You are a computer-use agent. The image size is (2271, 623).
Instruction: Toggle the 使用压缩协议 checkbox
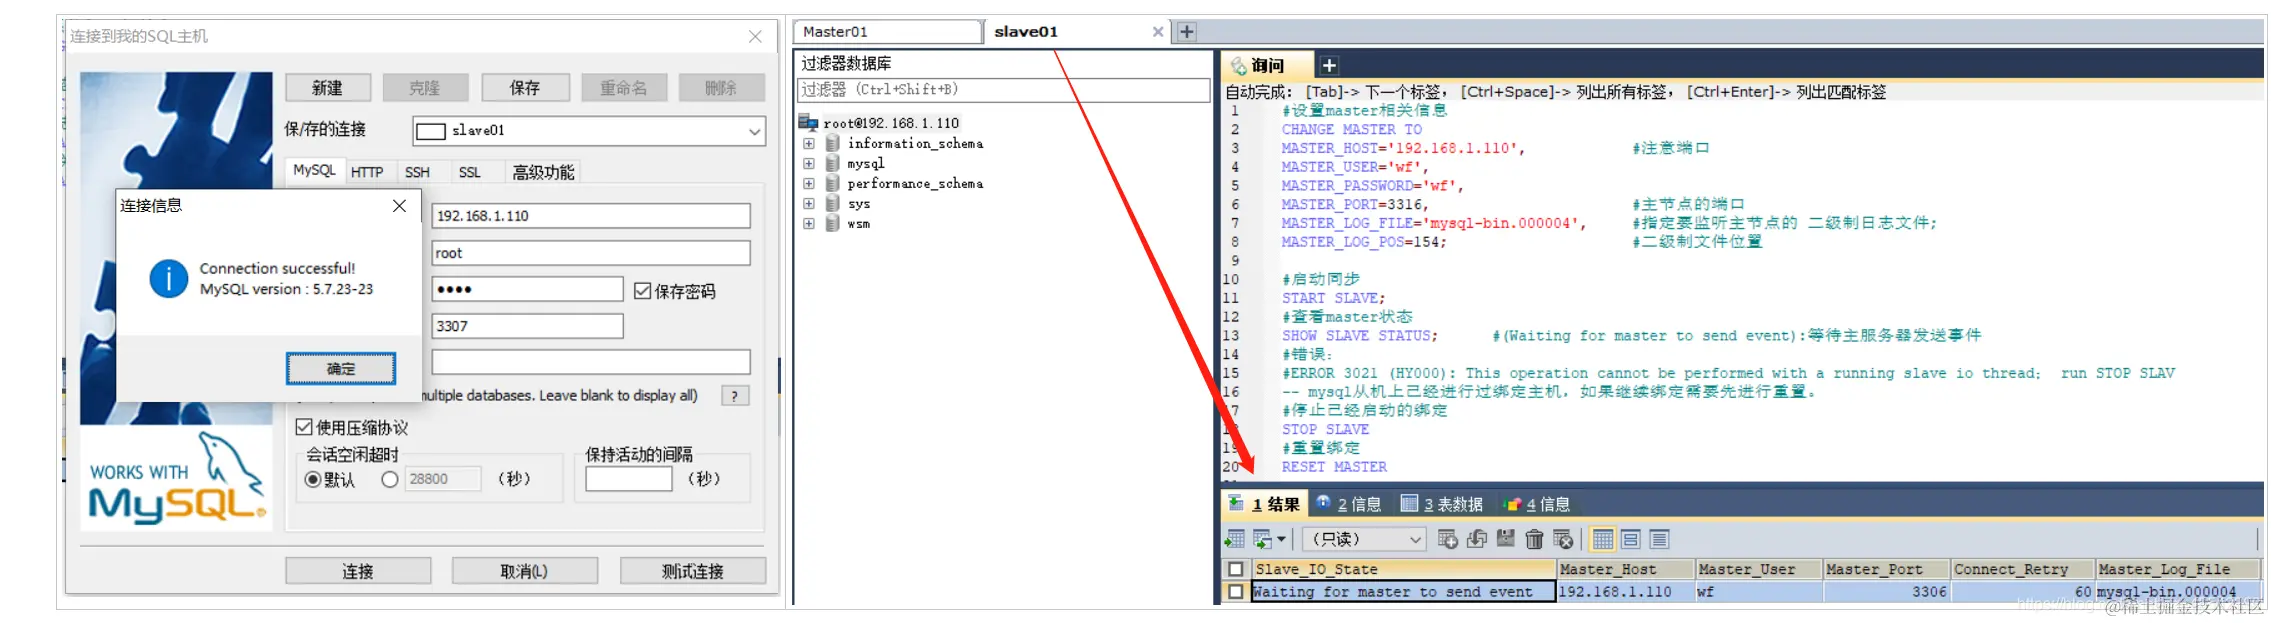tap(304, 427)
